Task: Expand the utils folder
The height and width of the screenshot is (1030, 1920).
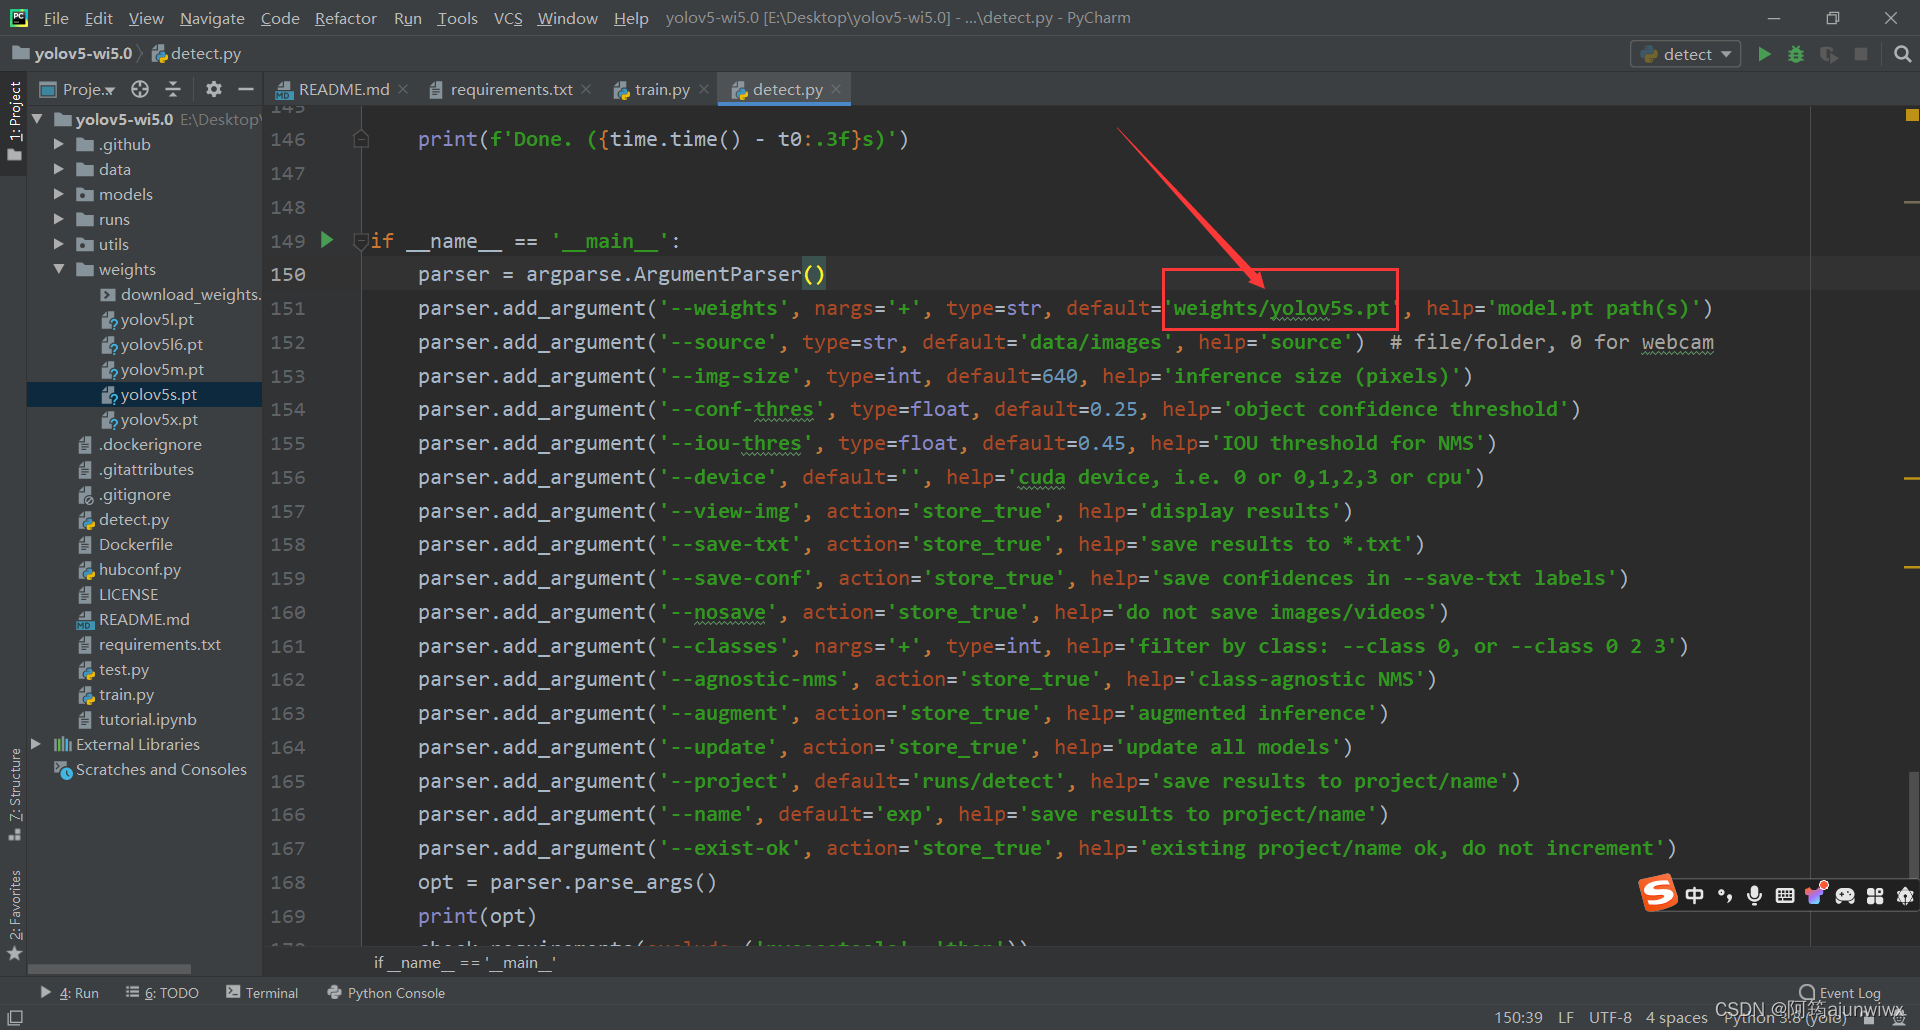Action: click(58, 244)
